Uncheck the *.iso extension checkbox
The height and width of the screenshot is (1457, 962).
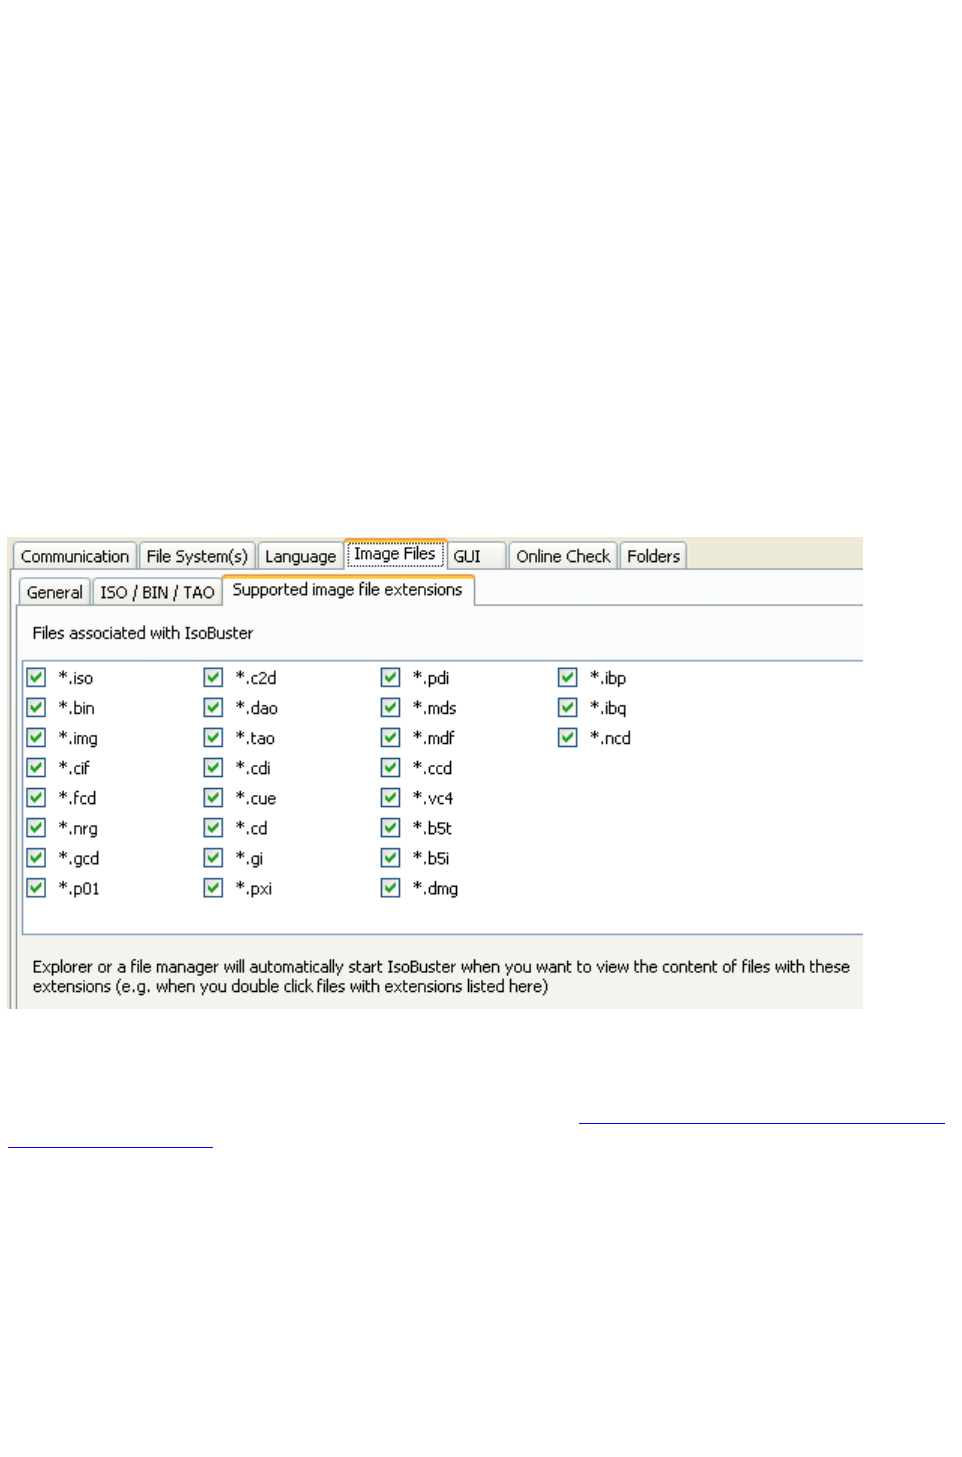pos(36,677)
